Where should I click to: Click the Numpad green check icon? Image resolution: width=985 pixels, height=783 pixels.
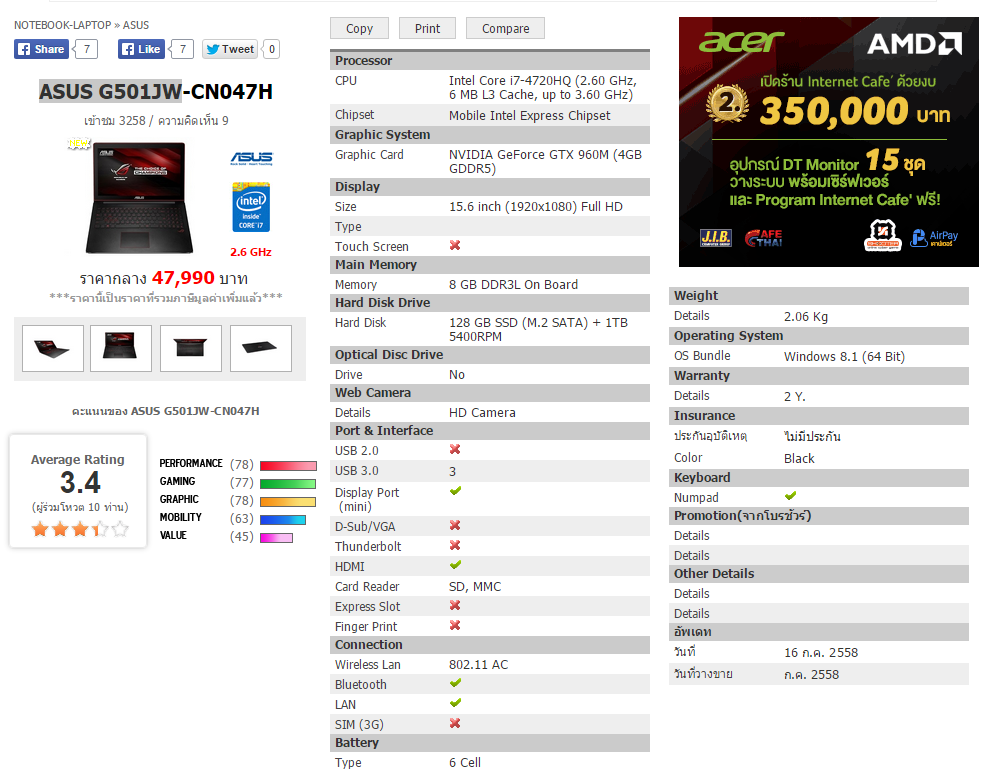pyautogui.click(x=790, y=496)
